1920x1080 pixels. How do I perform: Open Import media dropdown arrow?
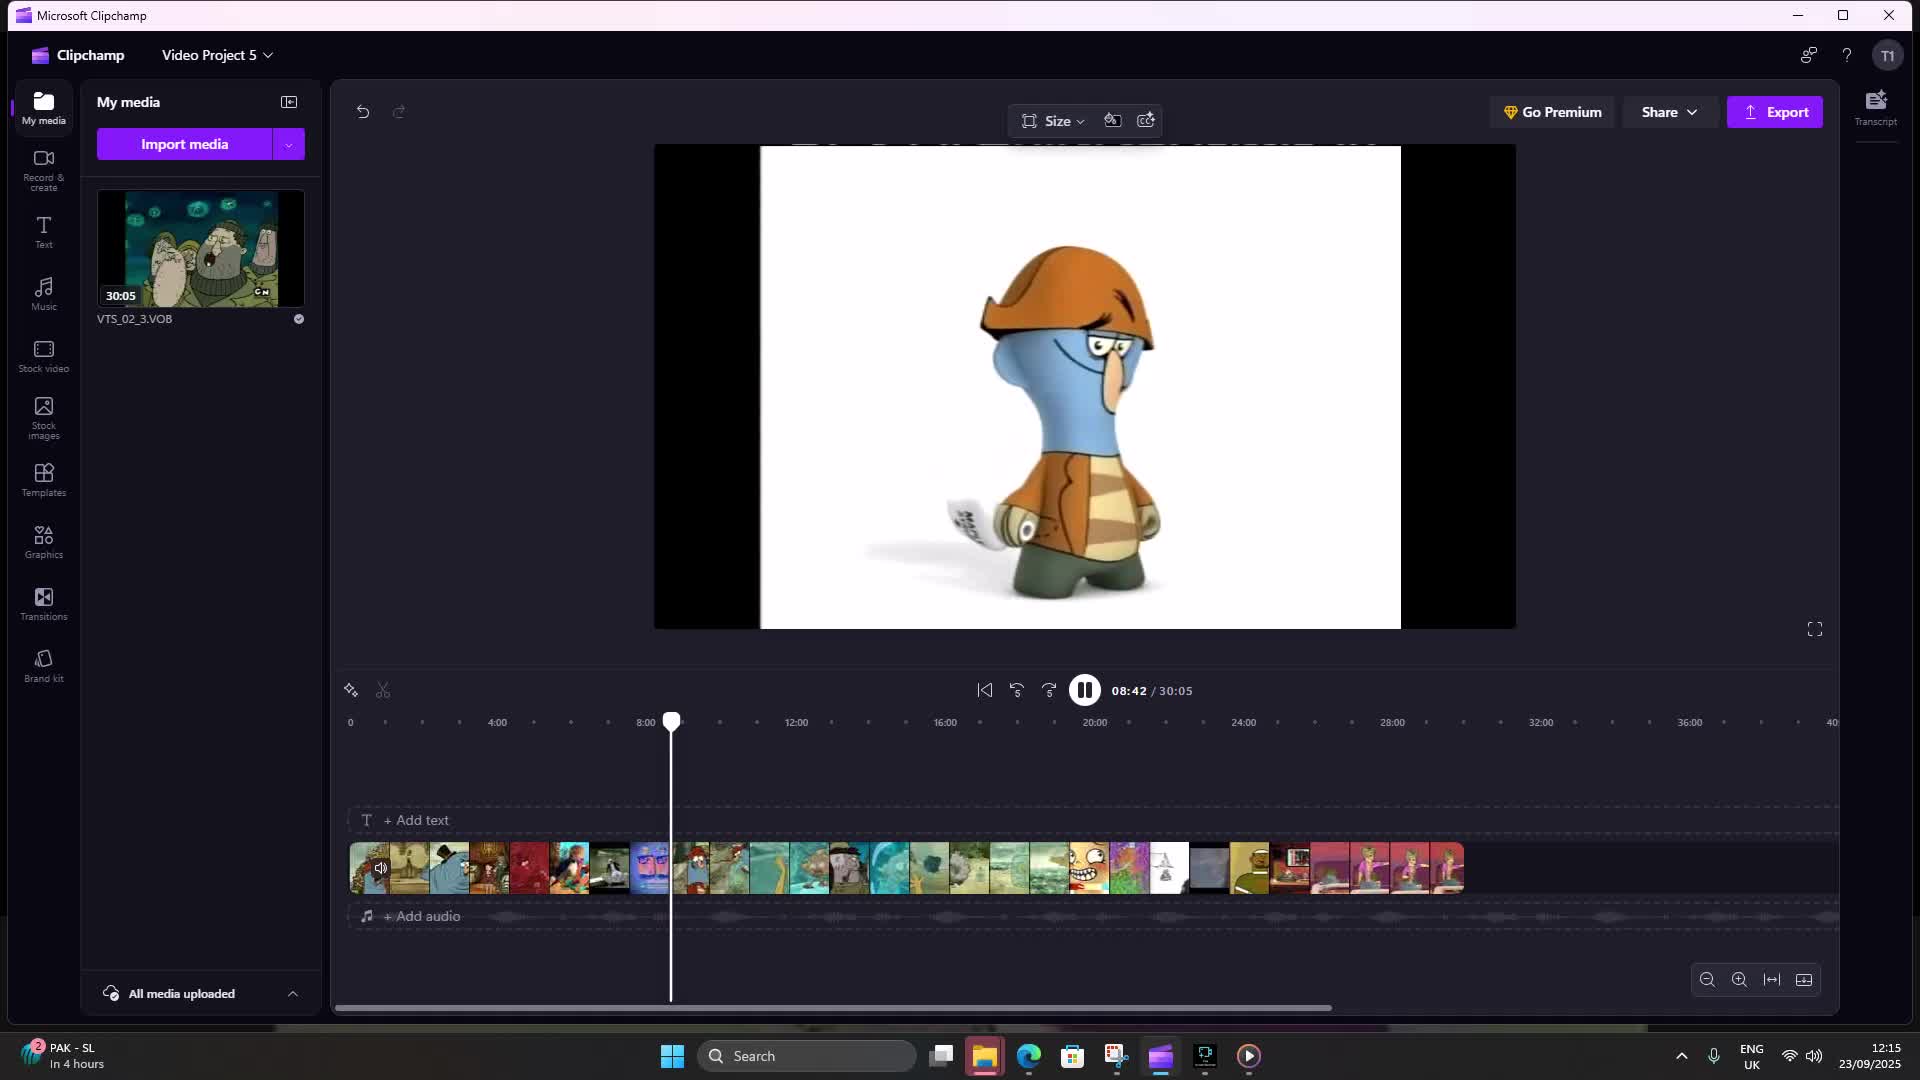[x=289, y=145]
